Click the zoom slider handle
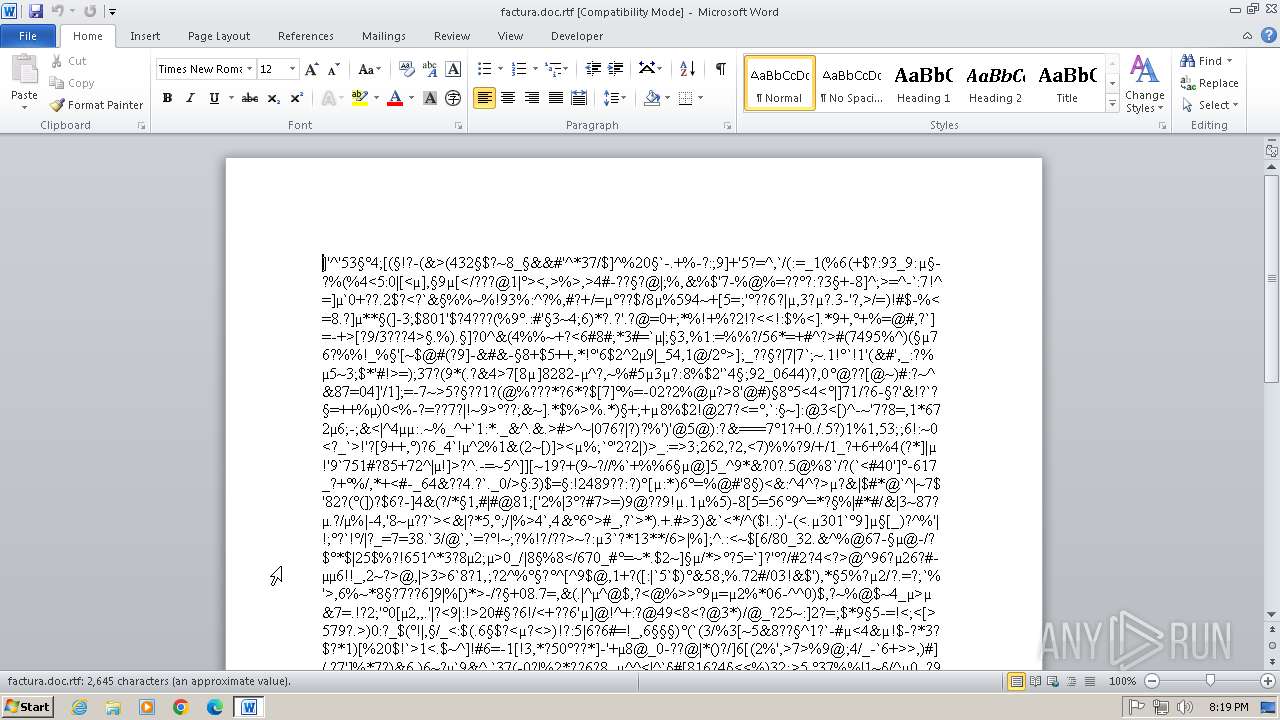The height and width of the screenshot is (720, 1280). click(x=1210, y=681)
